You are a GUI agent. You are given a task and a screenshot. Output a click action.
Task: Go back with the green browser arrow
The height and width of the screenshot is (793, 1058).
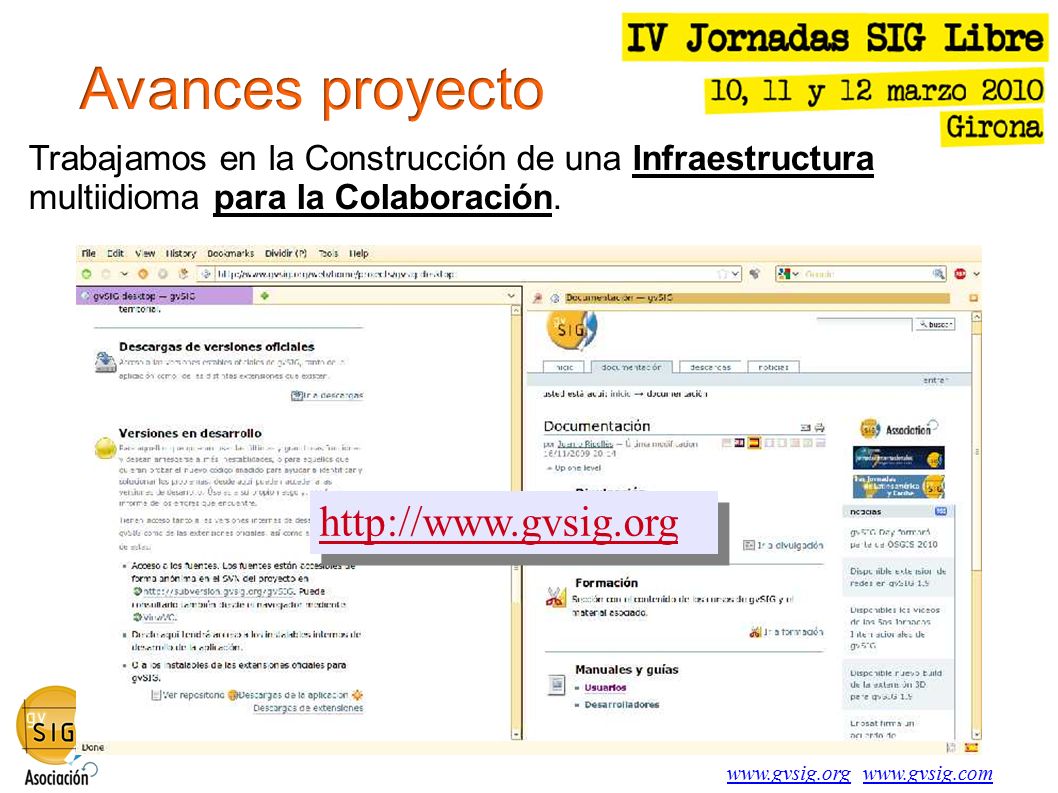pyautogui.click(x=86, y=274)
